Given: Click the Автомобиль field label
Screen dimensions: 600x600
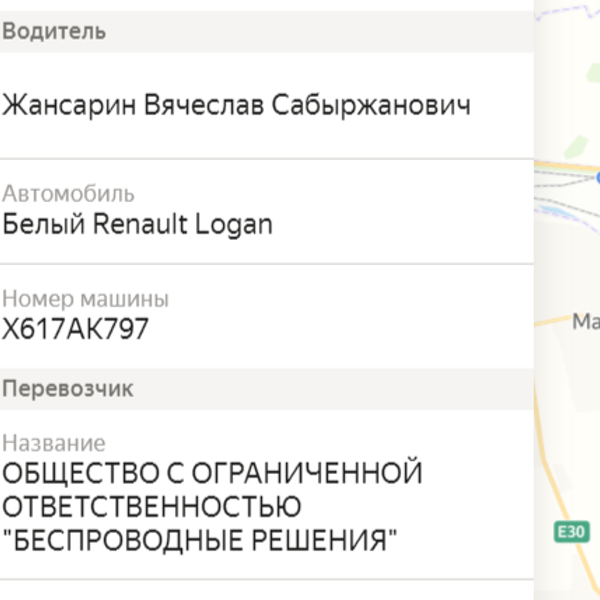Looking at the screenshot, I should (x=68, y=194).
